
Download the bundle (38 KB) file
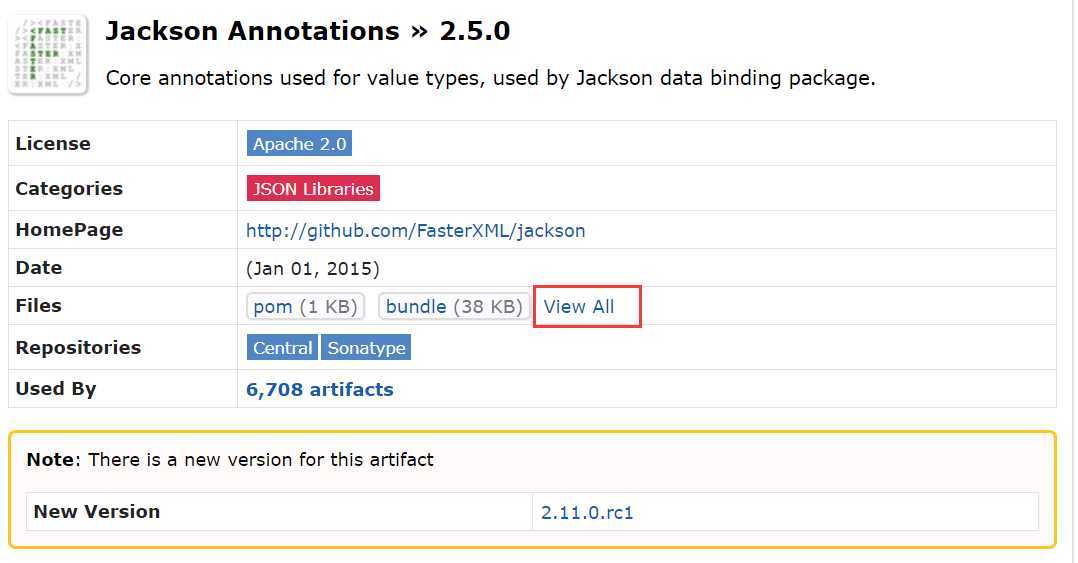(454, 307)
